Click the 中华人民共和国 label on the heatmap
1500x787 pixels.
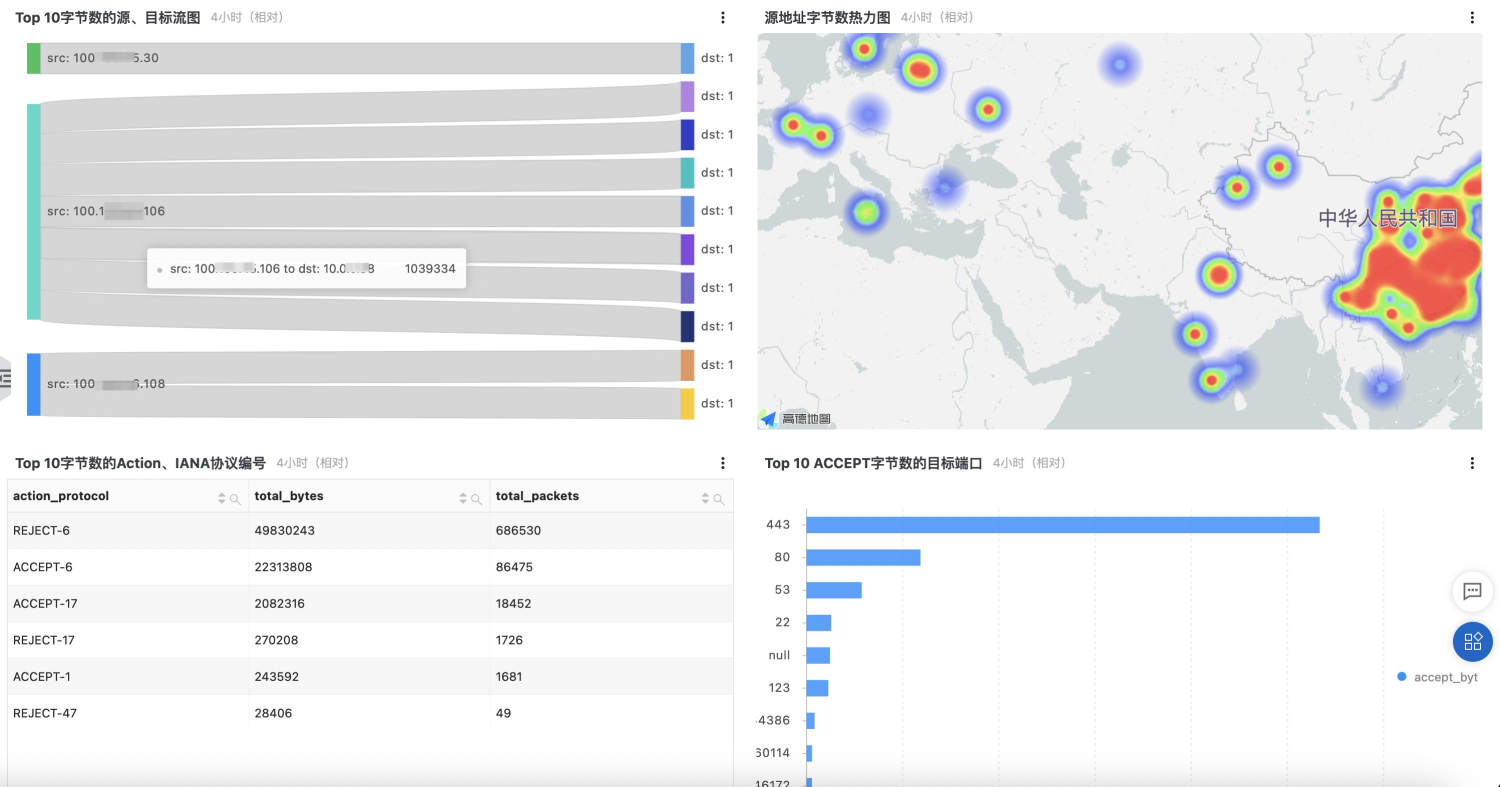point(1388,218)
